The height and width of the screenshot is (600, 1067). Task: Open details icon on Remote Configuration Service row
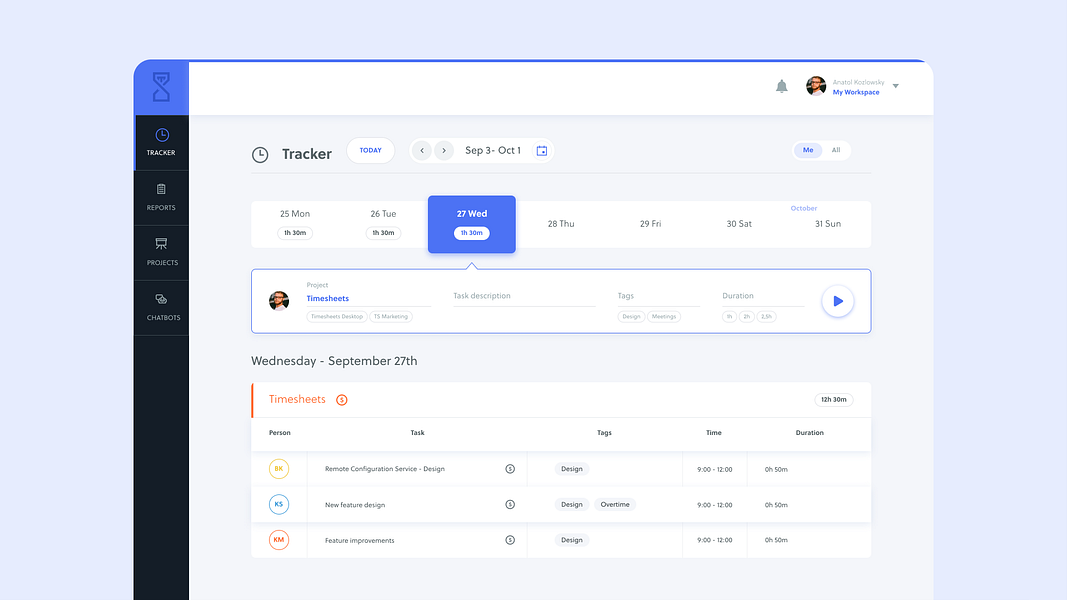click(x=510, y=468)
